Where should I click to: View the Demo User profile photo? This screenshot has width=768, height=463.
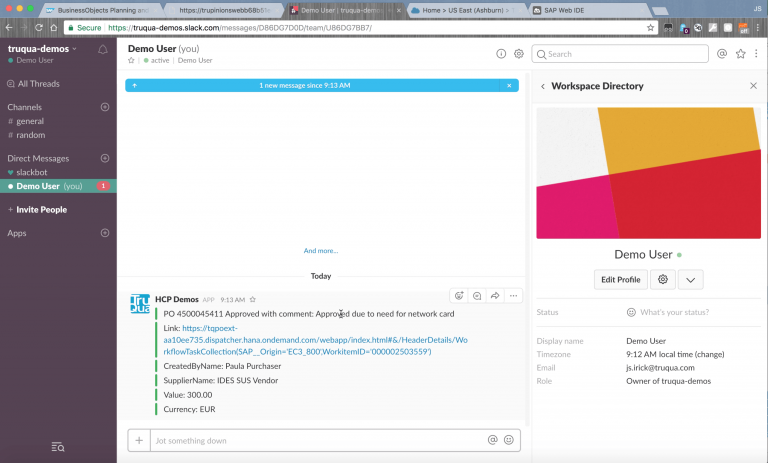(648, 173)
